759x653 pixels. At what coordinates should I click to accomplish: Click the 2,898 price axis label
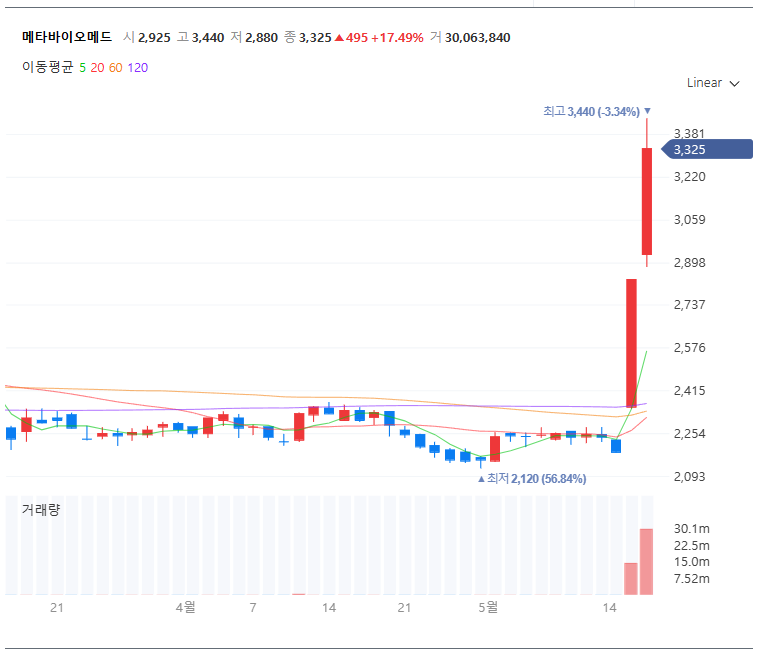point(689,263)
